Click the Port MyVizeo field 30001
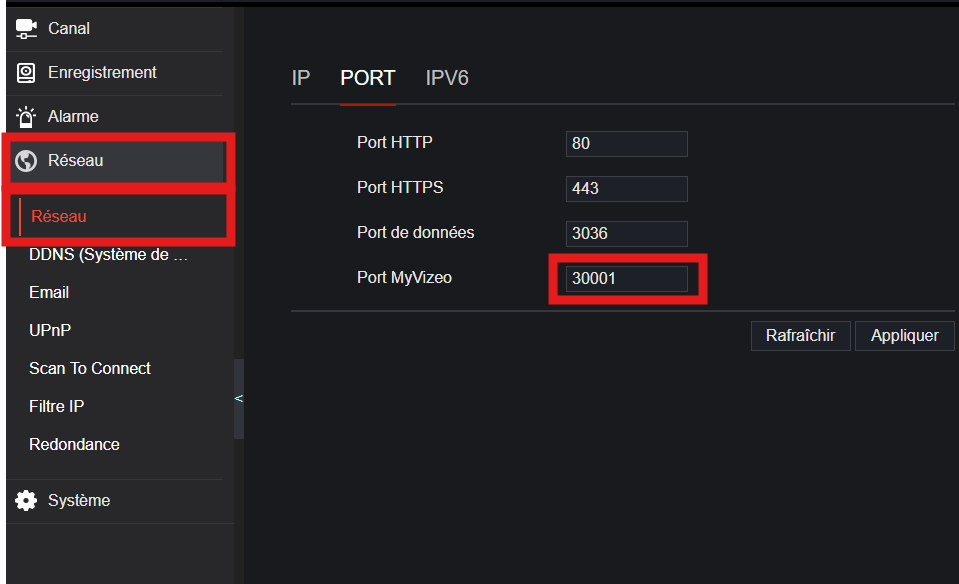This screenshot has height=584, width=959. [x=626, y=279]
